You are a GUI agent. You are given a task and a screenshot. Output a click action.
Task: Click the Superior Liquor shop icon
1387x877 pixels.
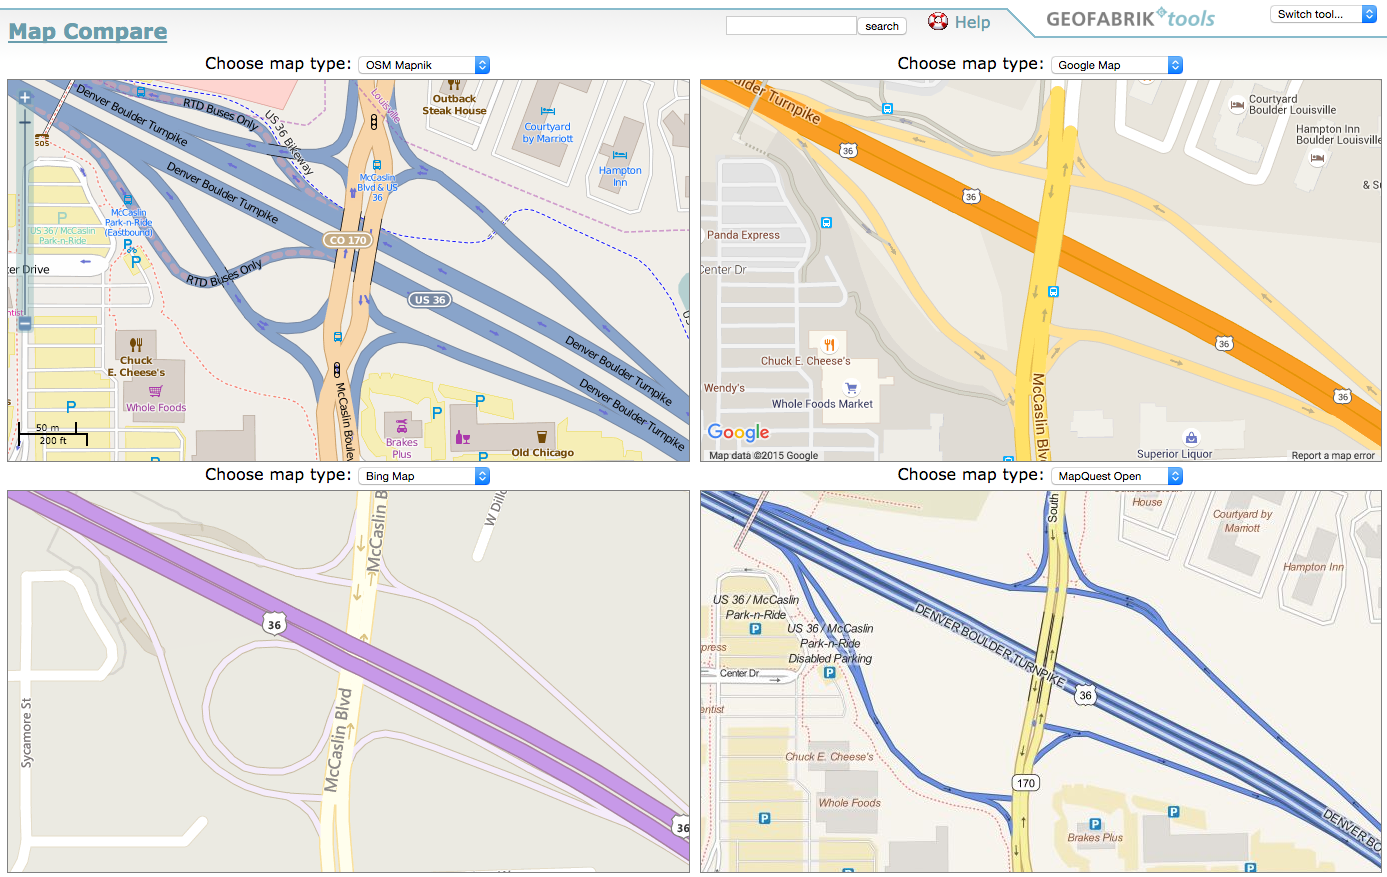[1191, 438]
